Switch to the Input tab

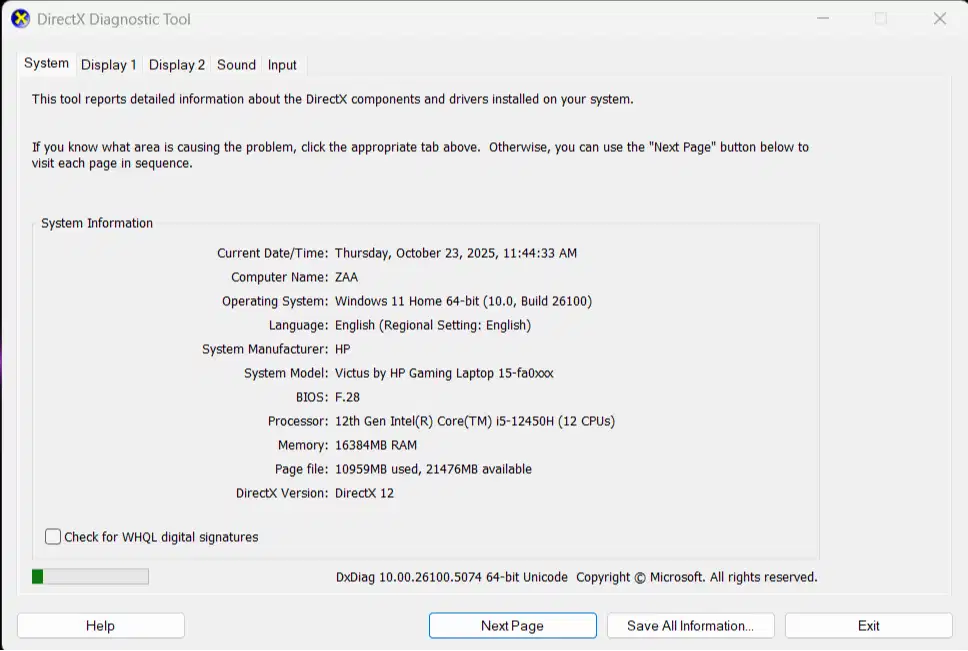(x=282, y=65)
